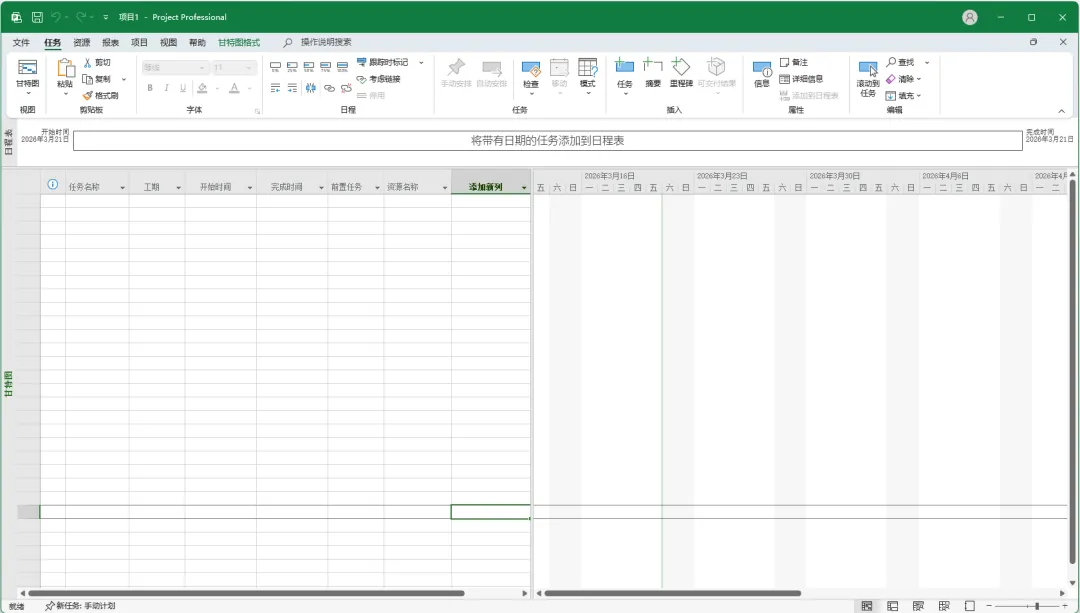The height and width of the screenshot is (613, 1080).
Task: Open task Information (信息)
Action: click(762, 73)
